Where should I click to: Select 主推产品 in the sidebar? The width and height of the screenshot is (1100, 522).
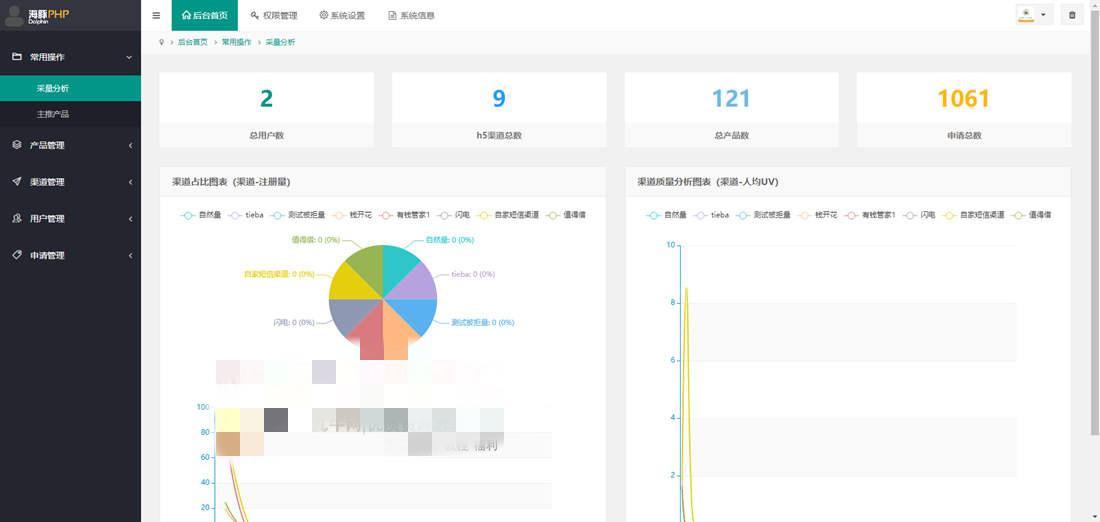[70, 114]
